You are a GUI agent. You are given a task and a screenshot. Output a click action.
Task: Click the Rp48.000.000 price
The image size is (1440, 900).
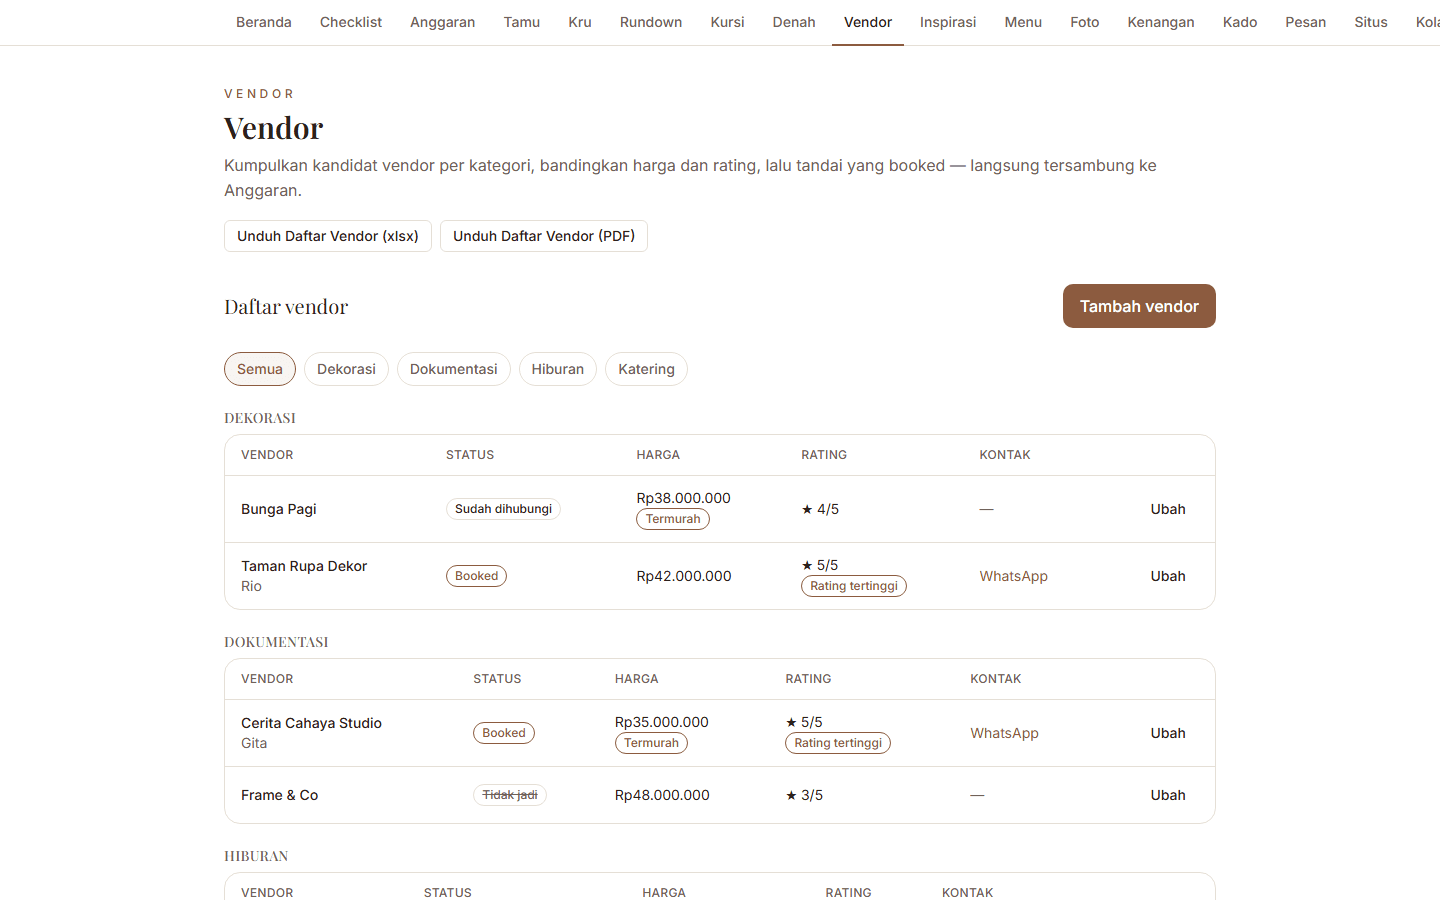point(662,795)
